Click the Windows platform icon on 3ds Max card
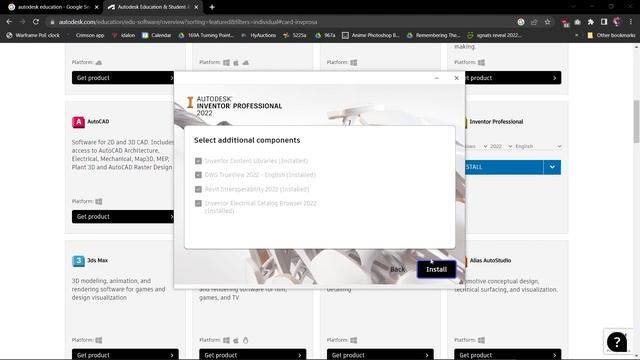The height and width of the screenshot is (360, 640). coord(99,340)
